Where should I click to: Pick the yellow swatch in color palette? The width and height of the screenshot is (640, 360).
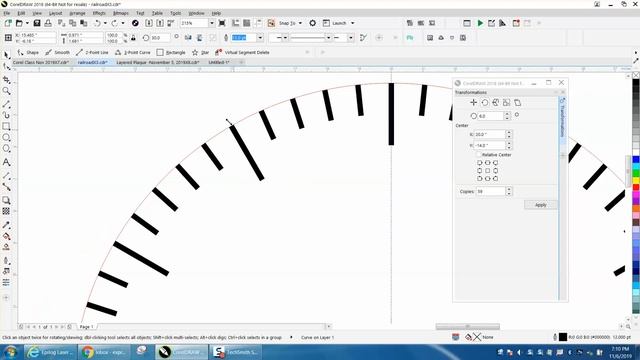(636, 180)
